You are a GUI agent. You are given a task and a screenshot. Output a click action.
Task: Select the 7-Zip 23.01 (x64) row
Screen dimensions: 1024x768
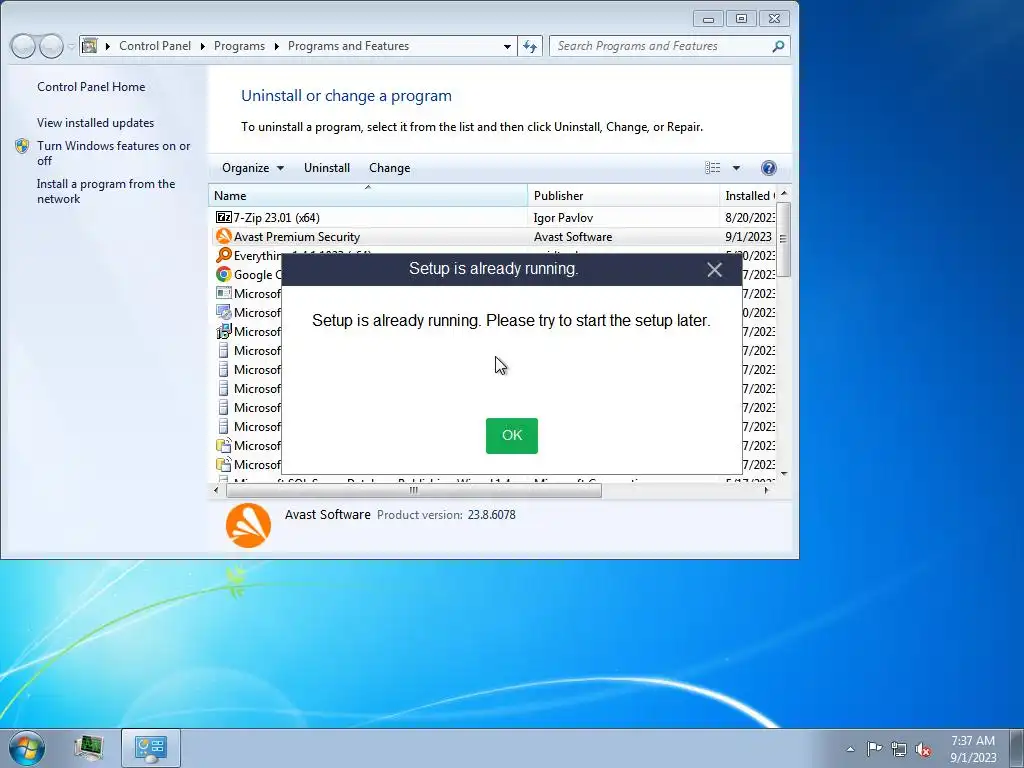tap(494, 217)
